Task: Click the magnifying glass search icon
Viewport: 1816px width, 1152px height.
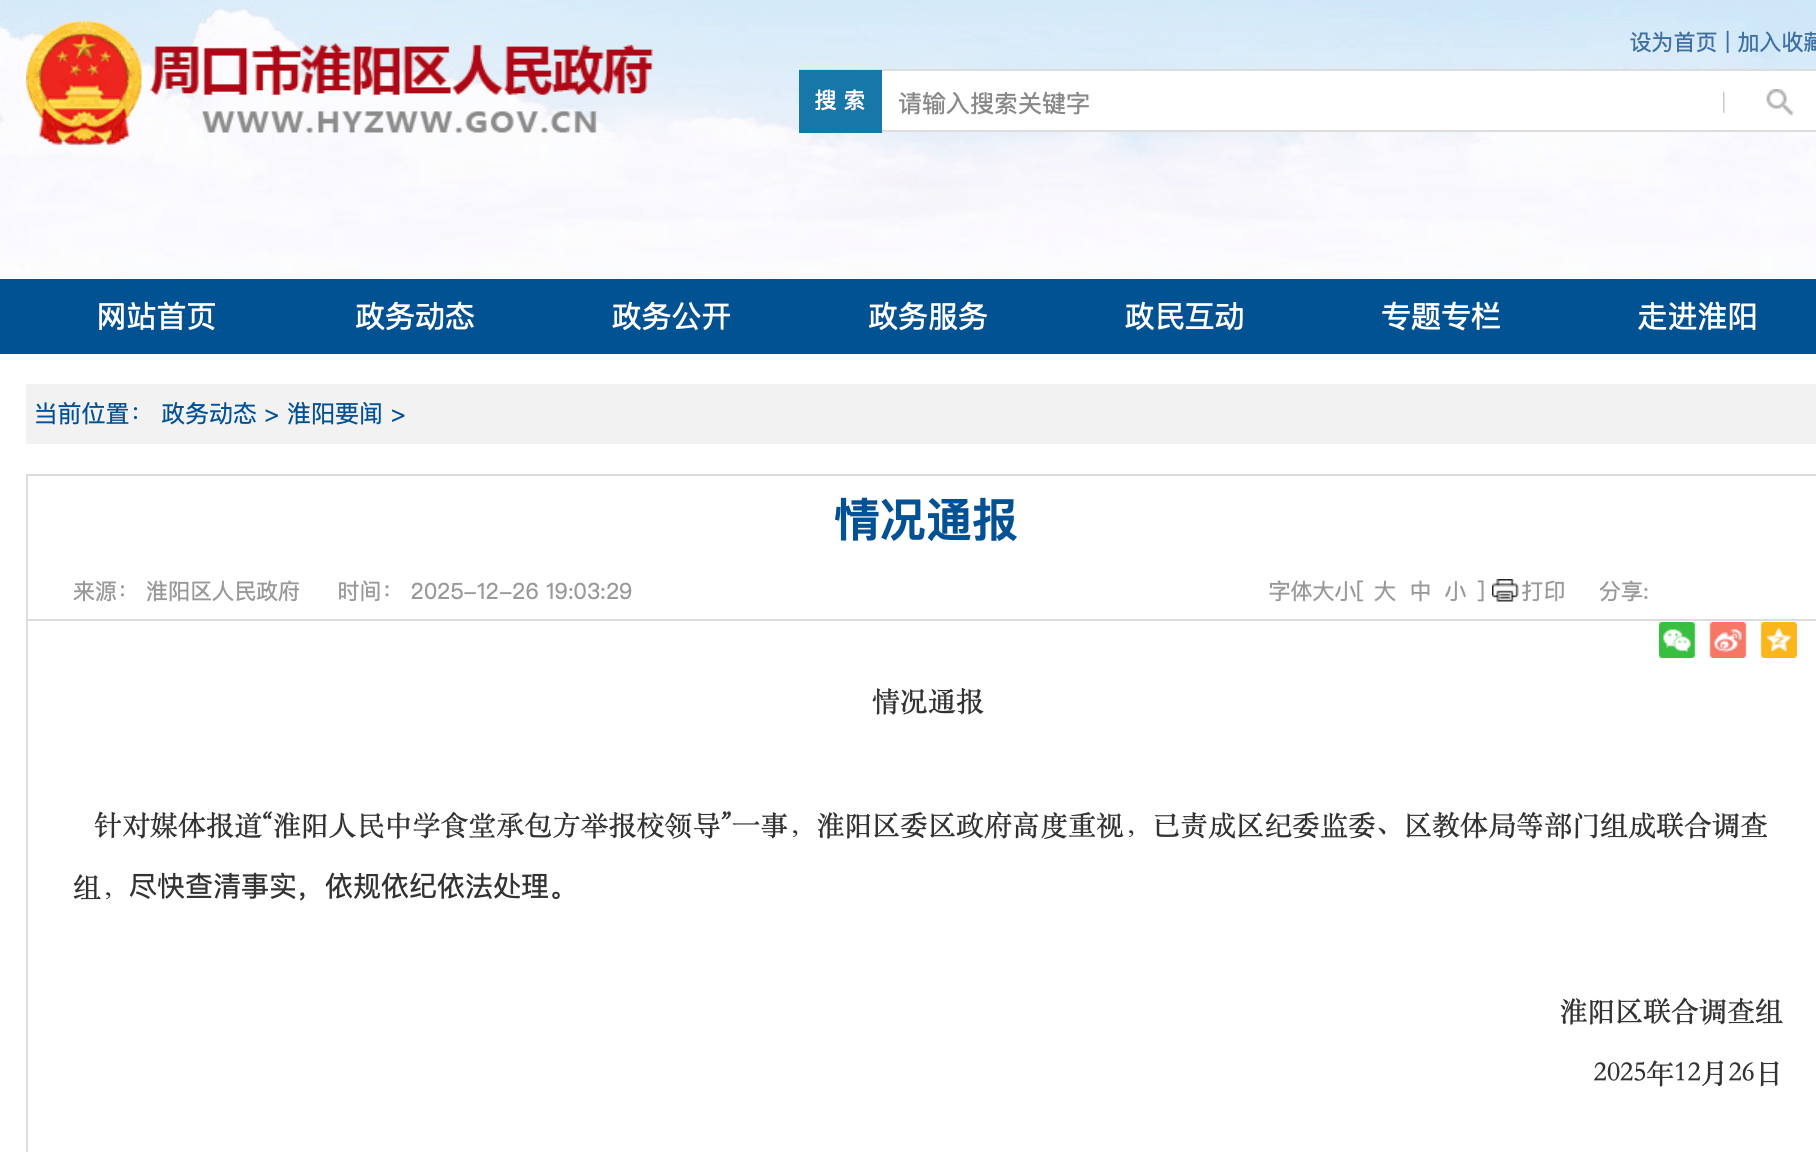Action: [1778, 102]
